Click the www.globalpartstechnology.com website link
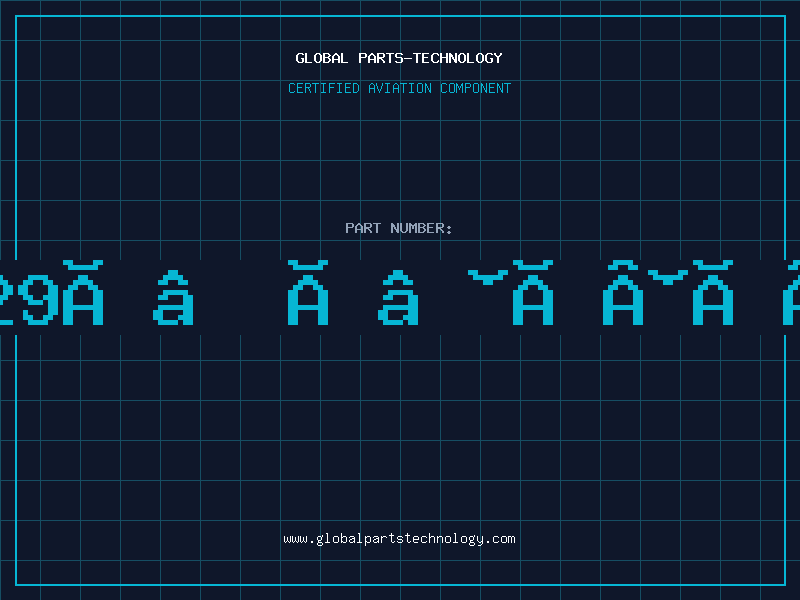The image size is (800, 600). tap(399, 539)
